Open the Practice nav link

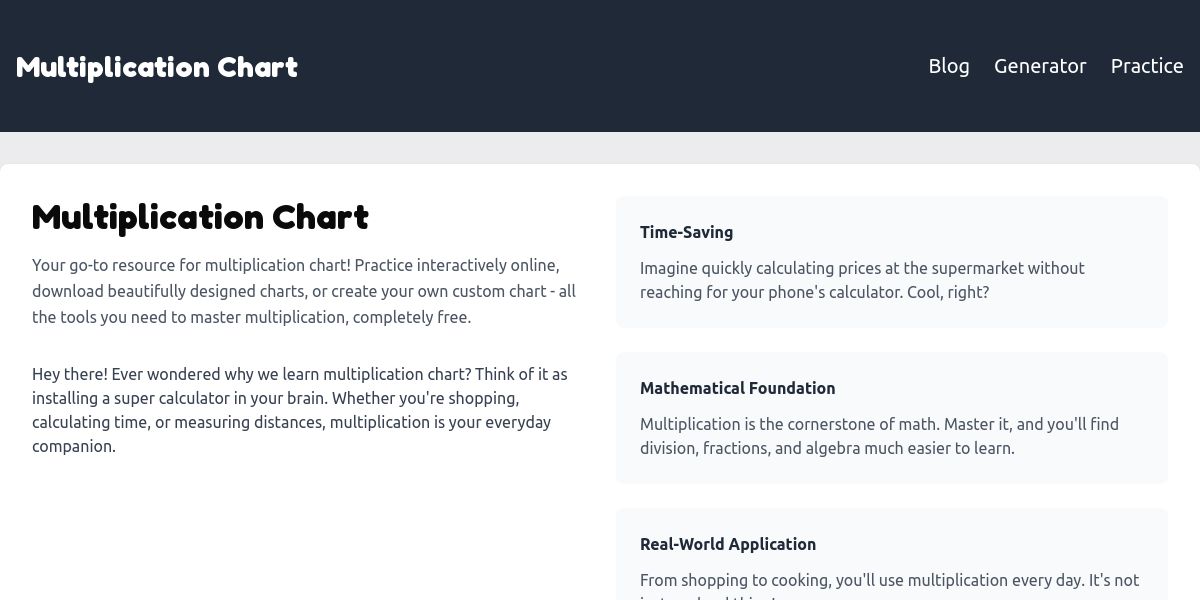(1146, 66)
